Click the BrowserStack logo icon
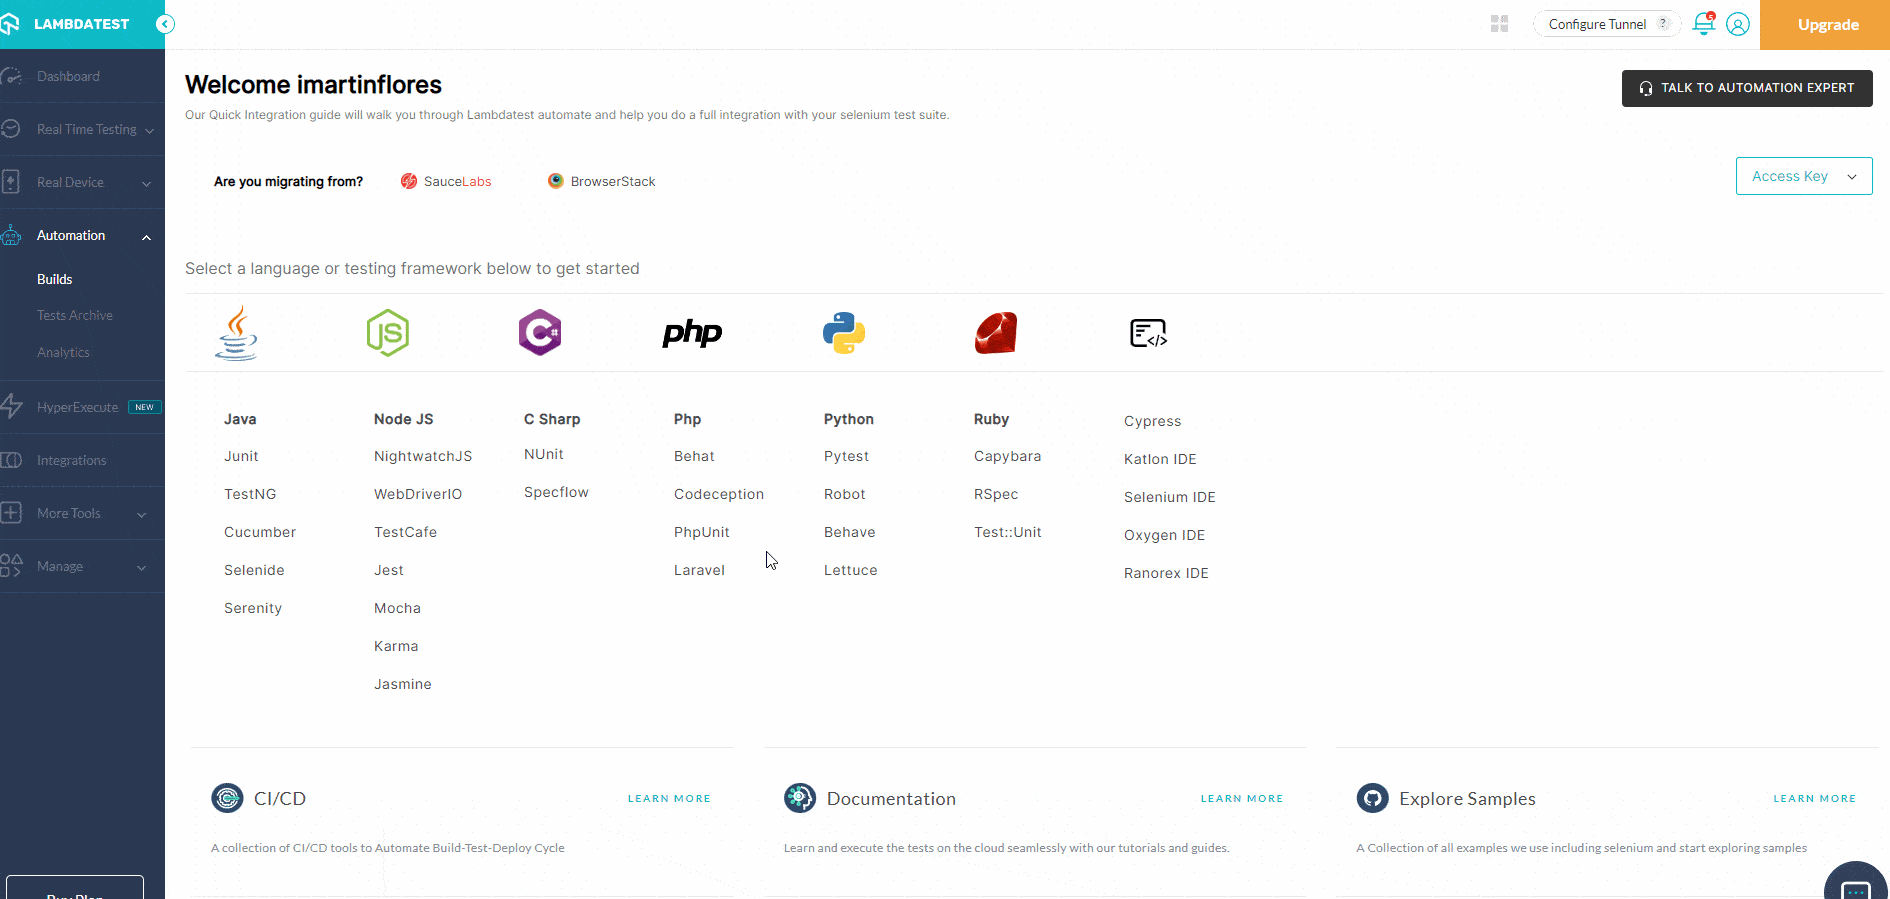The image size is (1890, 899). 556,181
